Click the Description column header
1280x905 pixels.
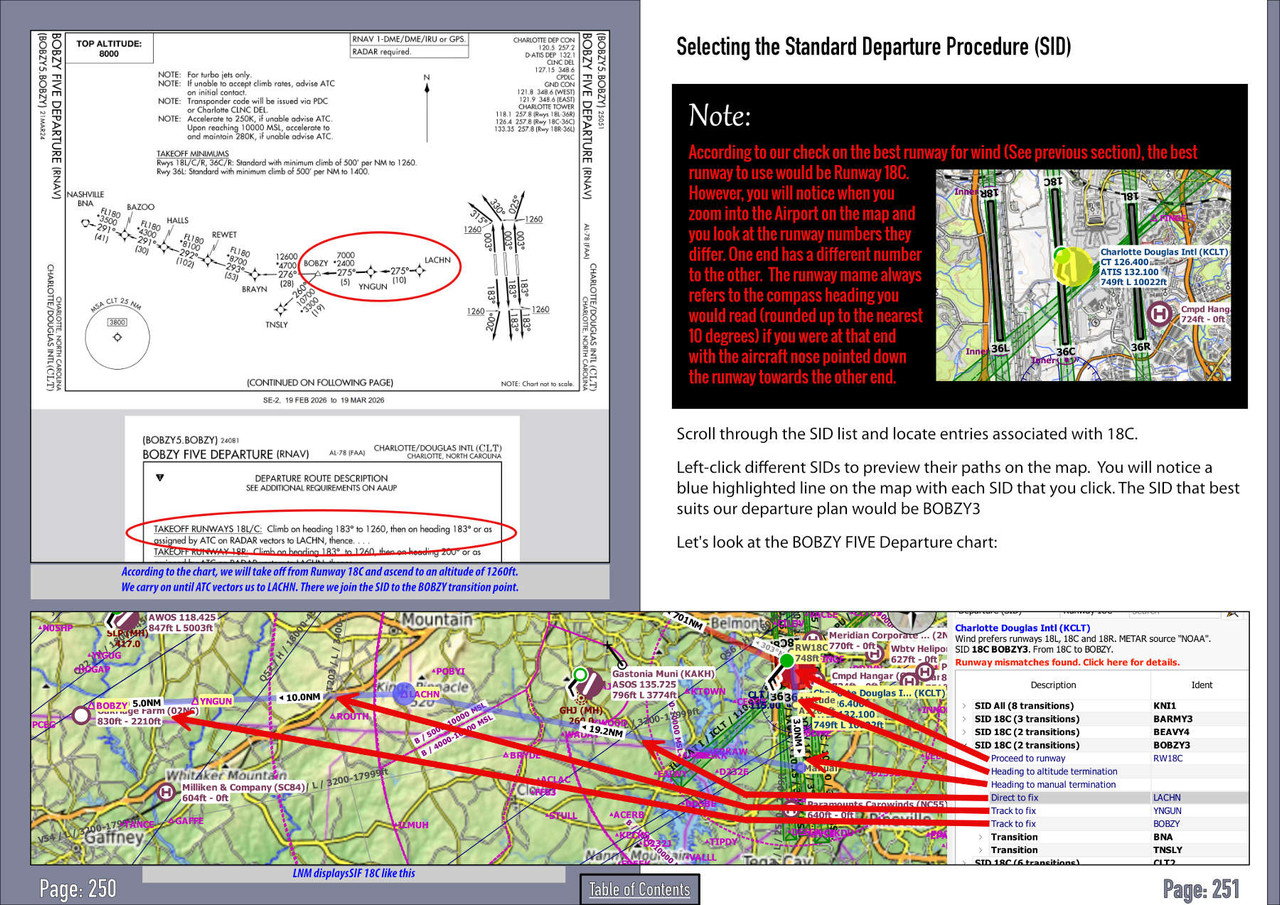pyautogui.click(x=1053, y=685)
